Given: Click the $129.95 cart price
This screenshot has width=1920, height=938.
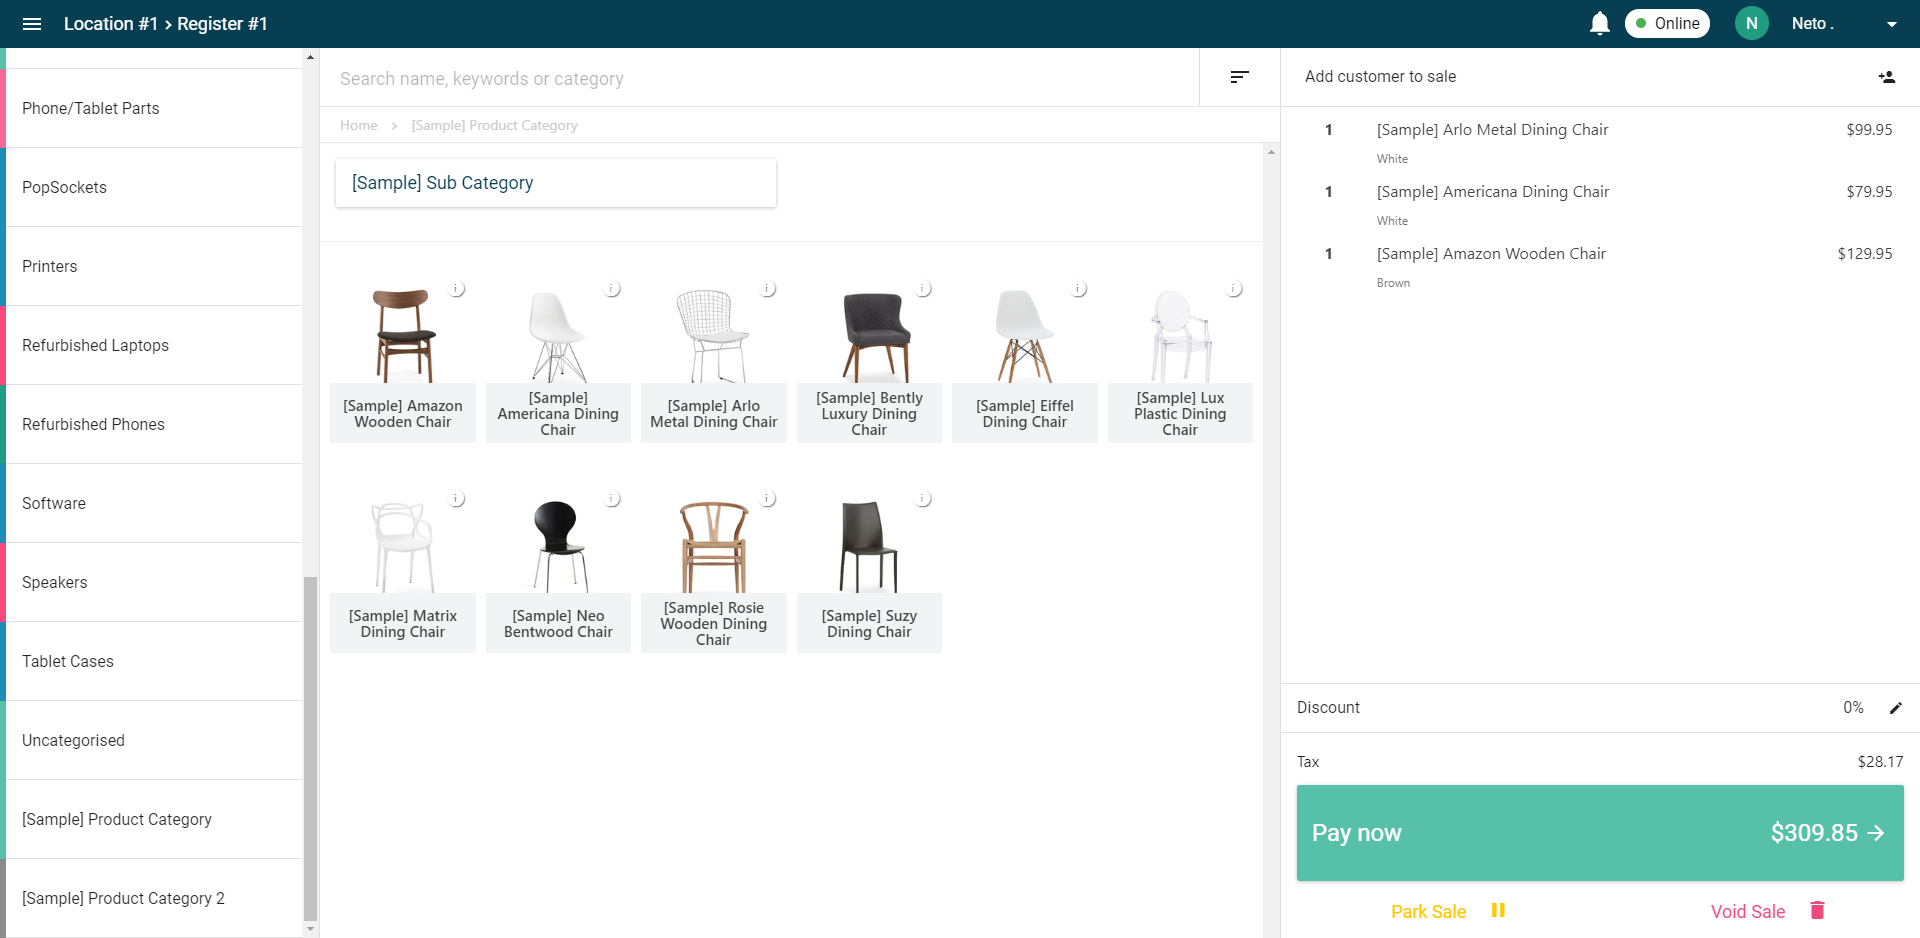Looking at the screenshot, I should point(1864,254).
